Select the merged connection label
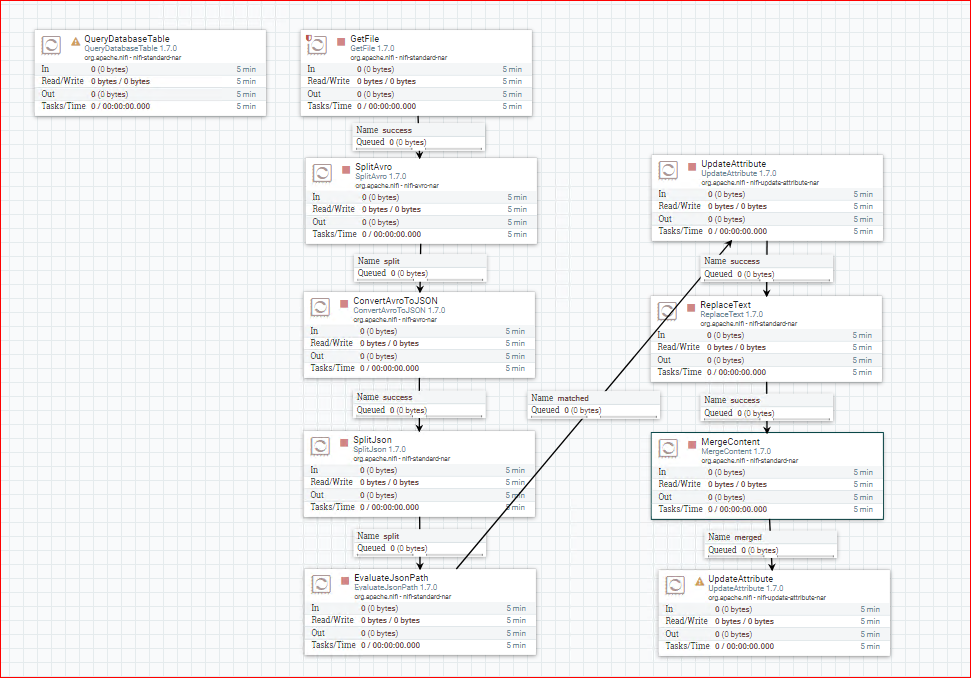971x678 pixels. [x=771, y=544]
